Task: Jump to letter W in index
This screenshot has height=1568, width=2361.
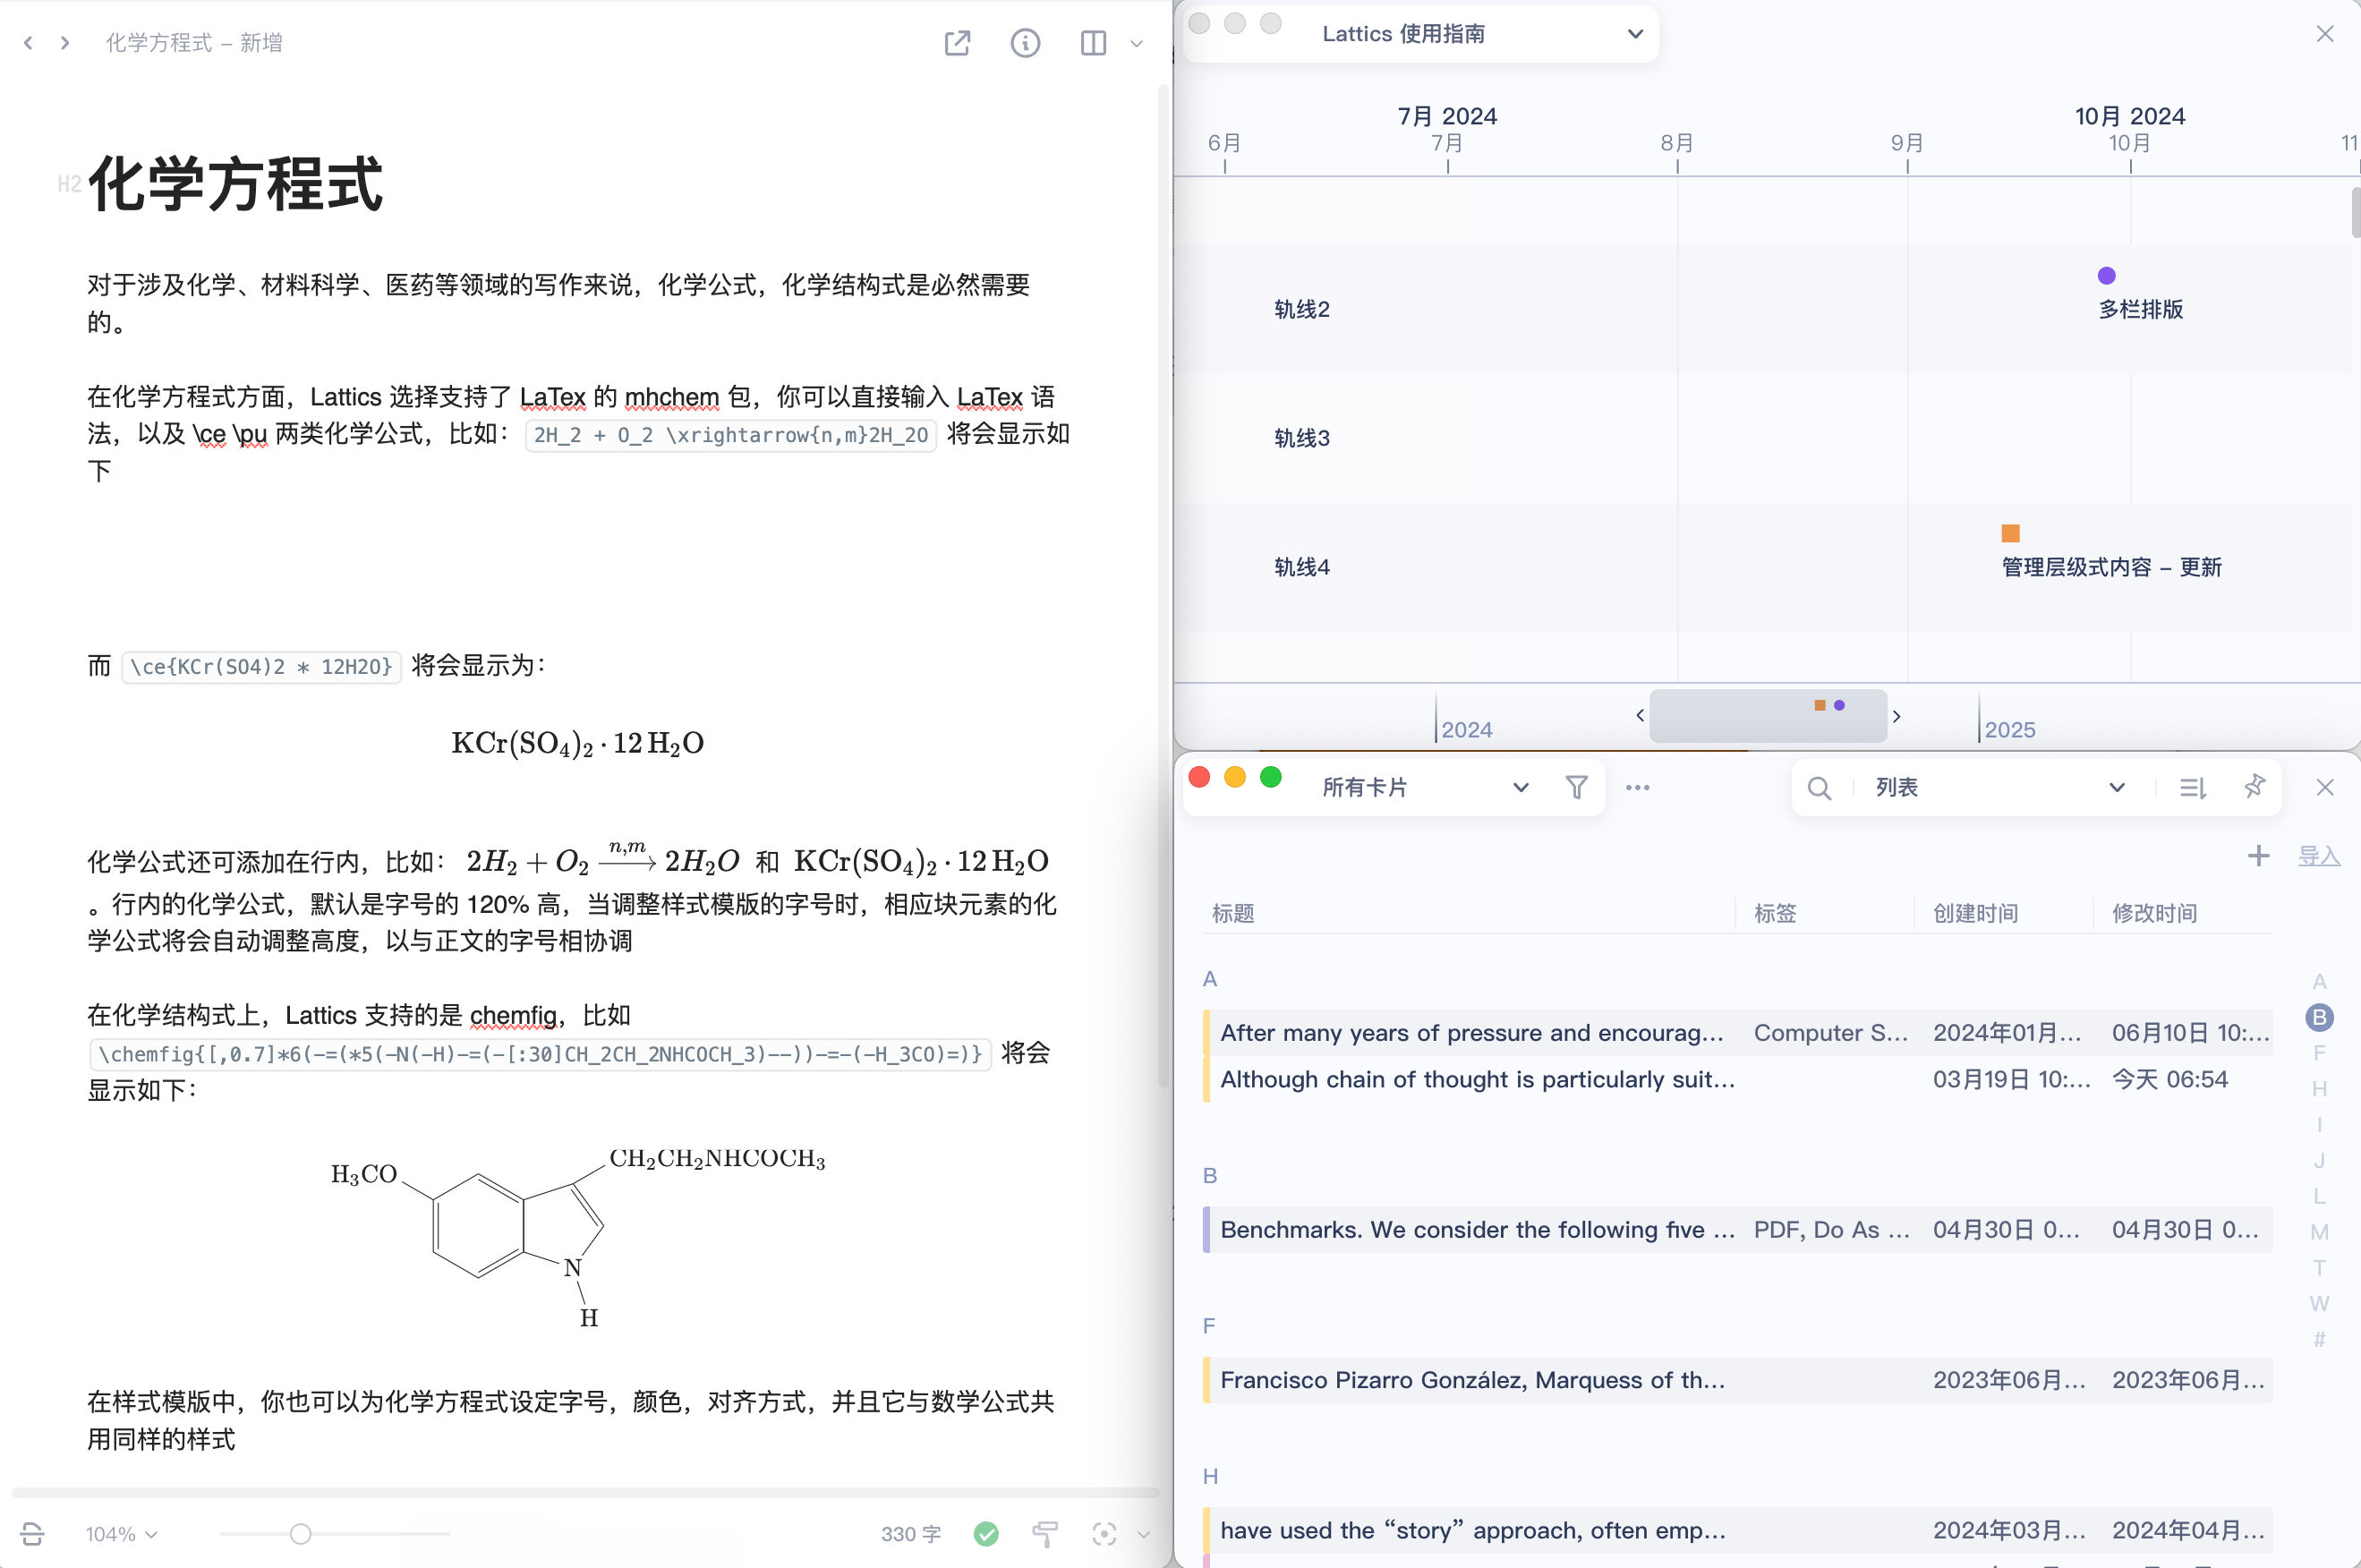Action: point(2319,1305)
